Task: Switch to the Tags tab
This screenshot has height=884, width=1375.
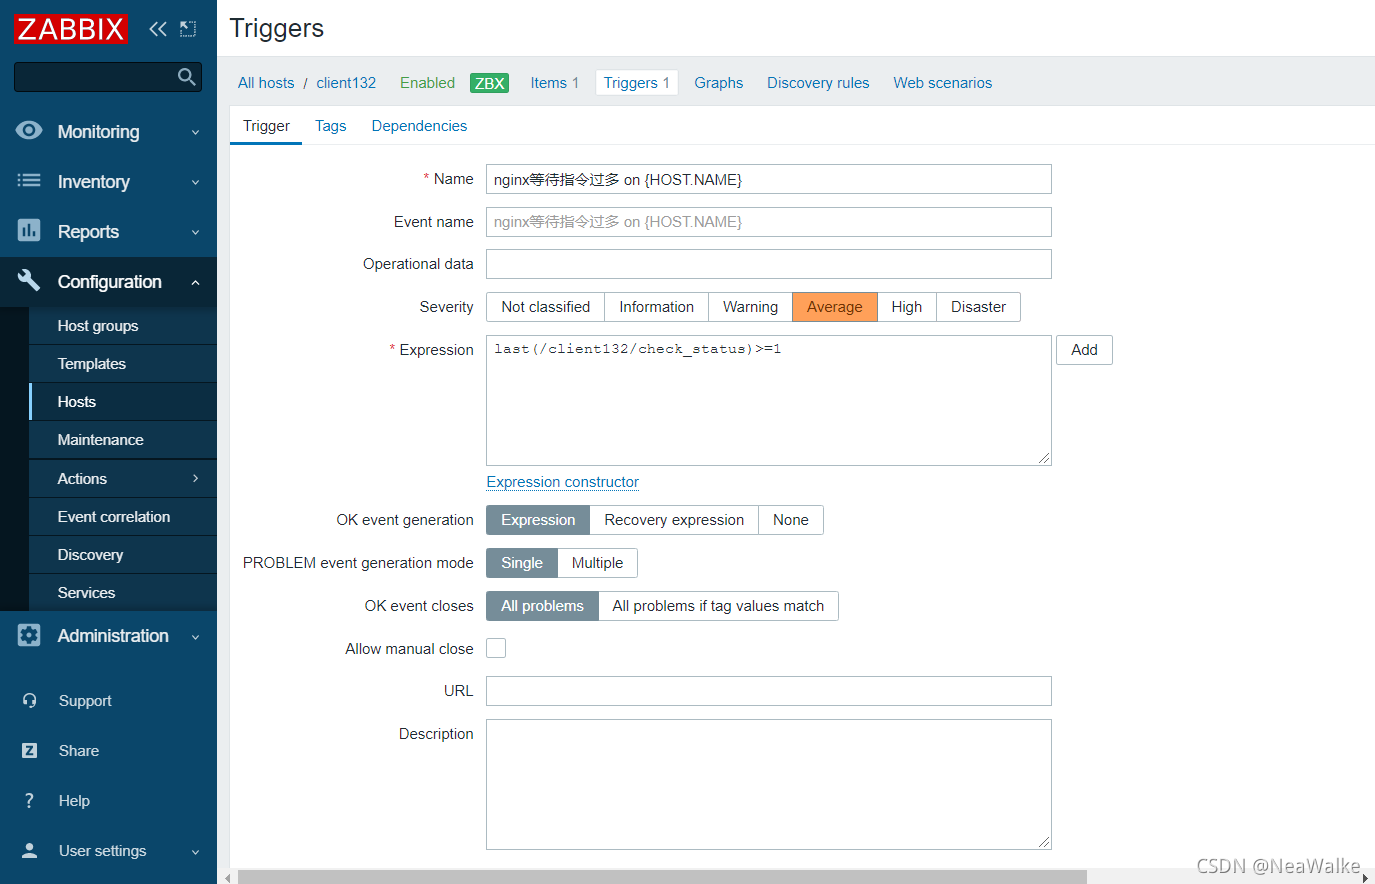Action: coord(331,126)
